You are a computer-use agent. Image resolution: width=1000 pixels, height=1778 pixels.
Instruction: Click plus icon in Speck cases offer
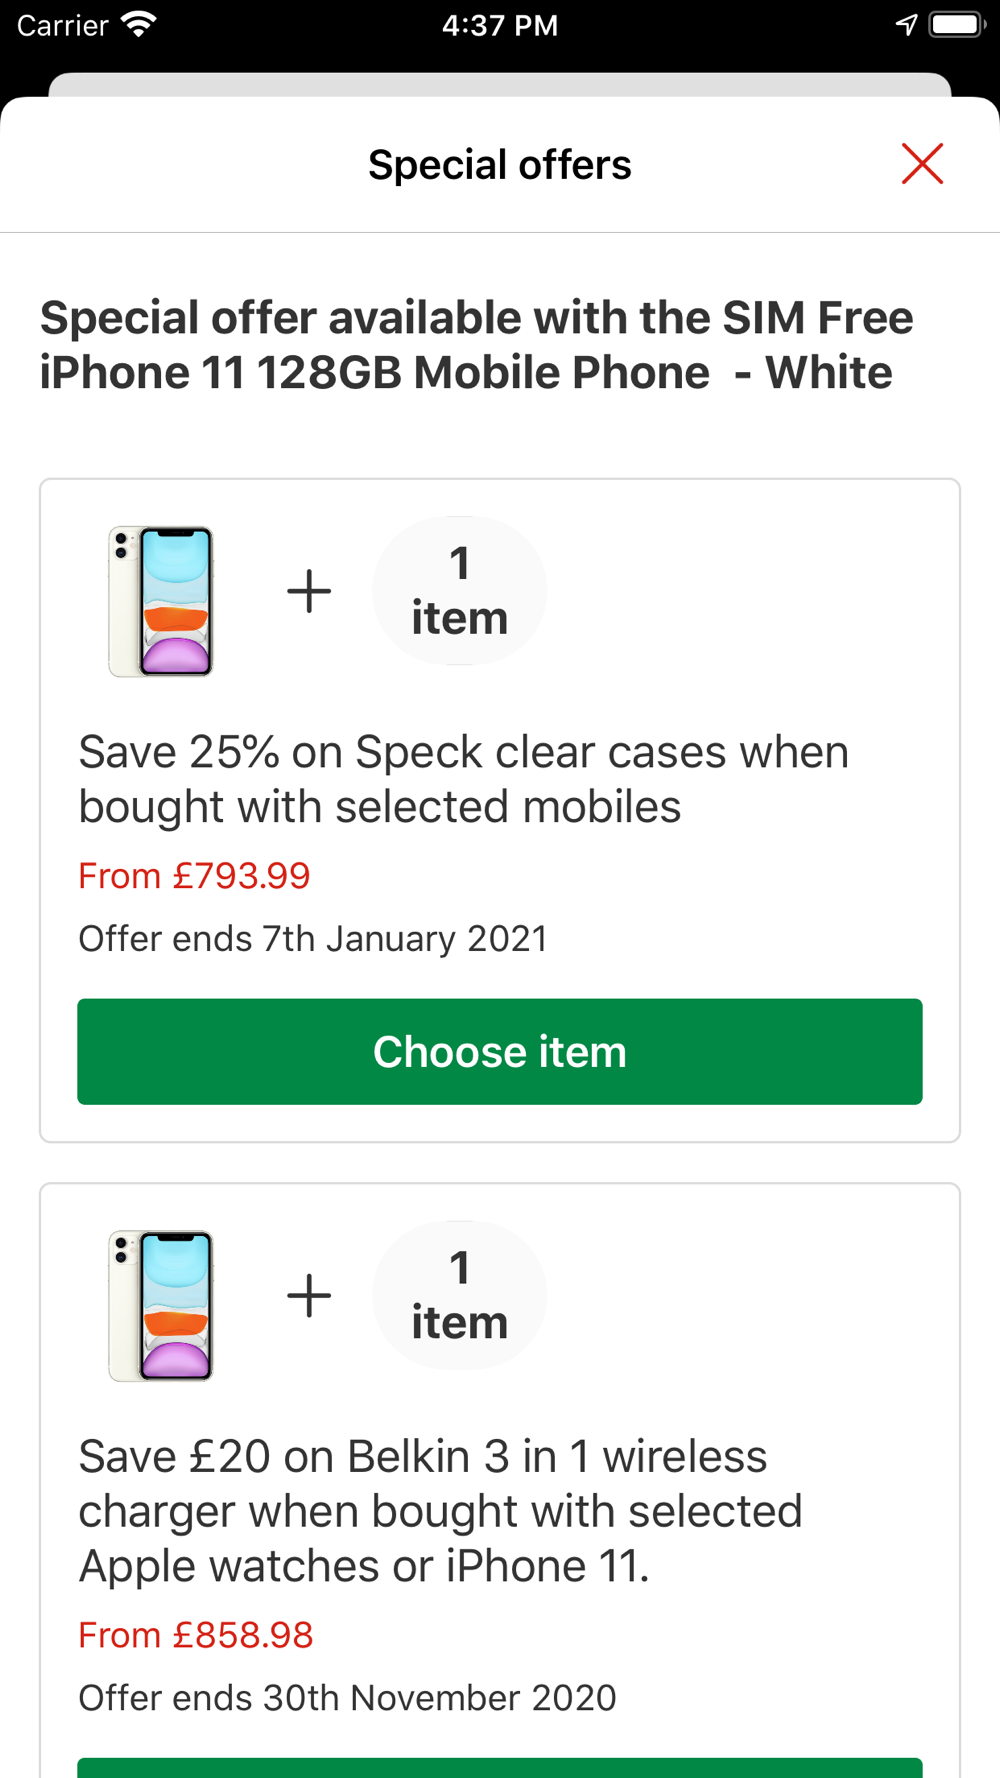click(x=309, y=591)
